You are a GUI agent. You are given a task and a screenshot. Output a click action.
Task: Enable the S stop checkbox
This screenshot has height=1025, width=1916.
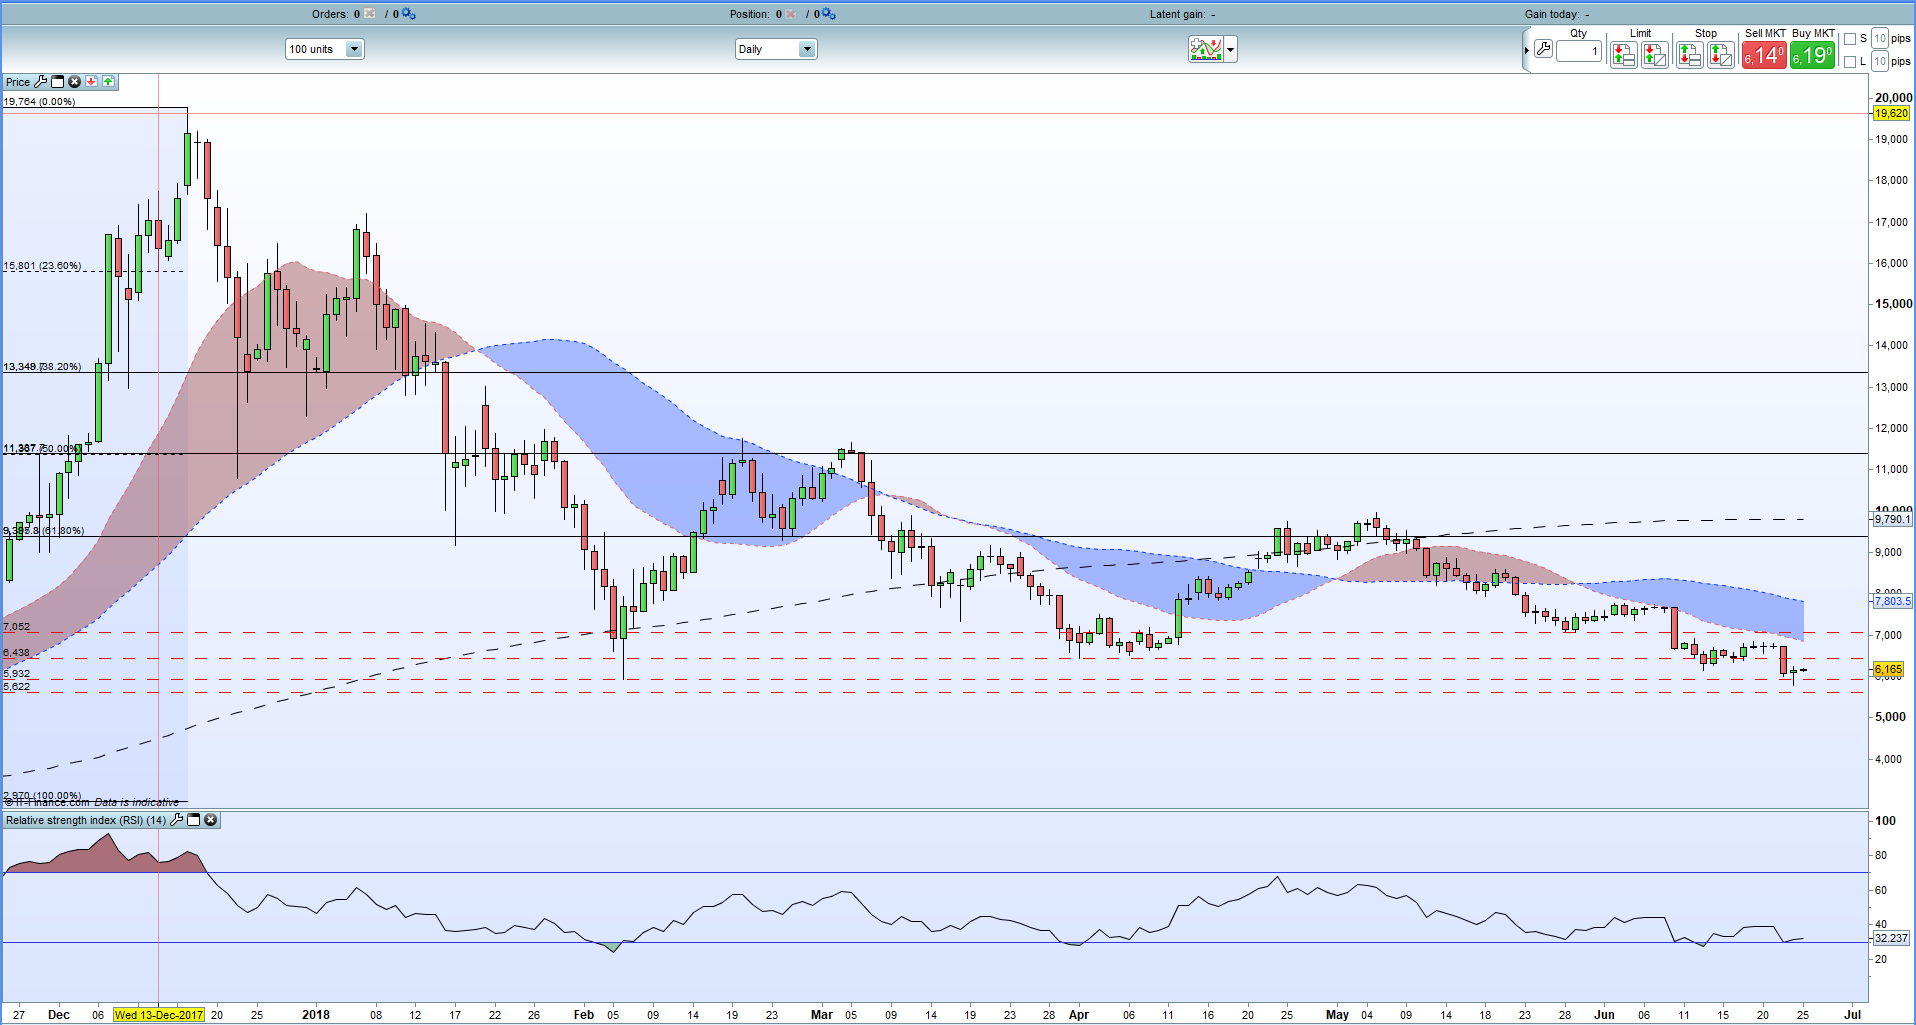(1850, 39)
